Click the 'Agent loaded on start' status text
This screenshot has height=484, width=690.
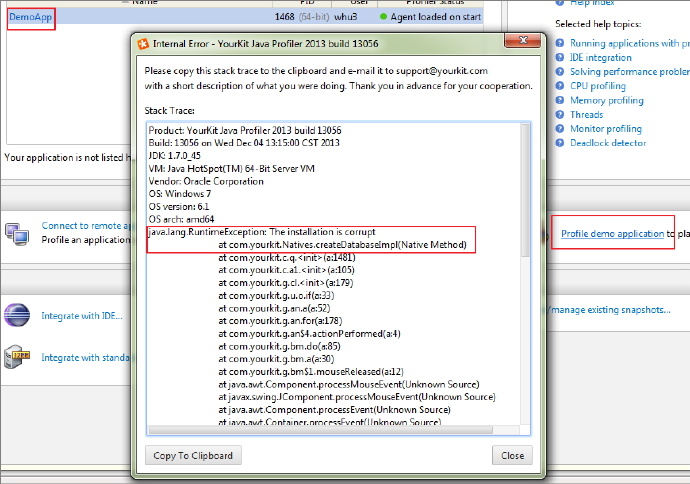click(x=436, y=17)
